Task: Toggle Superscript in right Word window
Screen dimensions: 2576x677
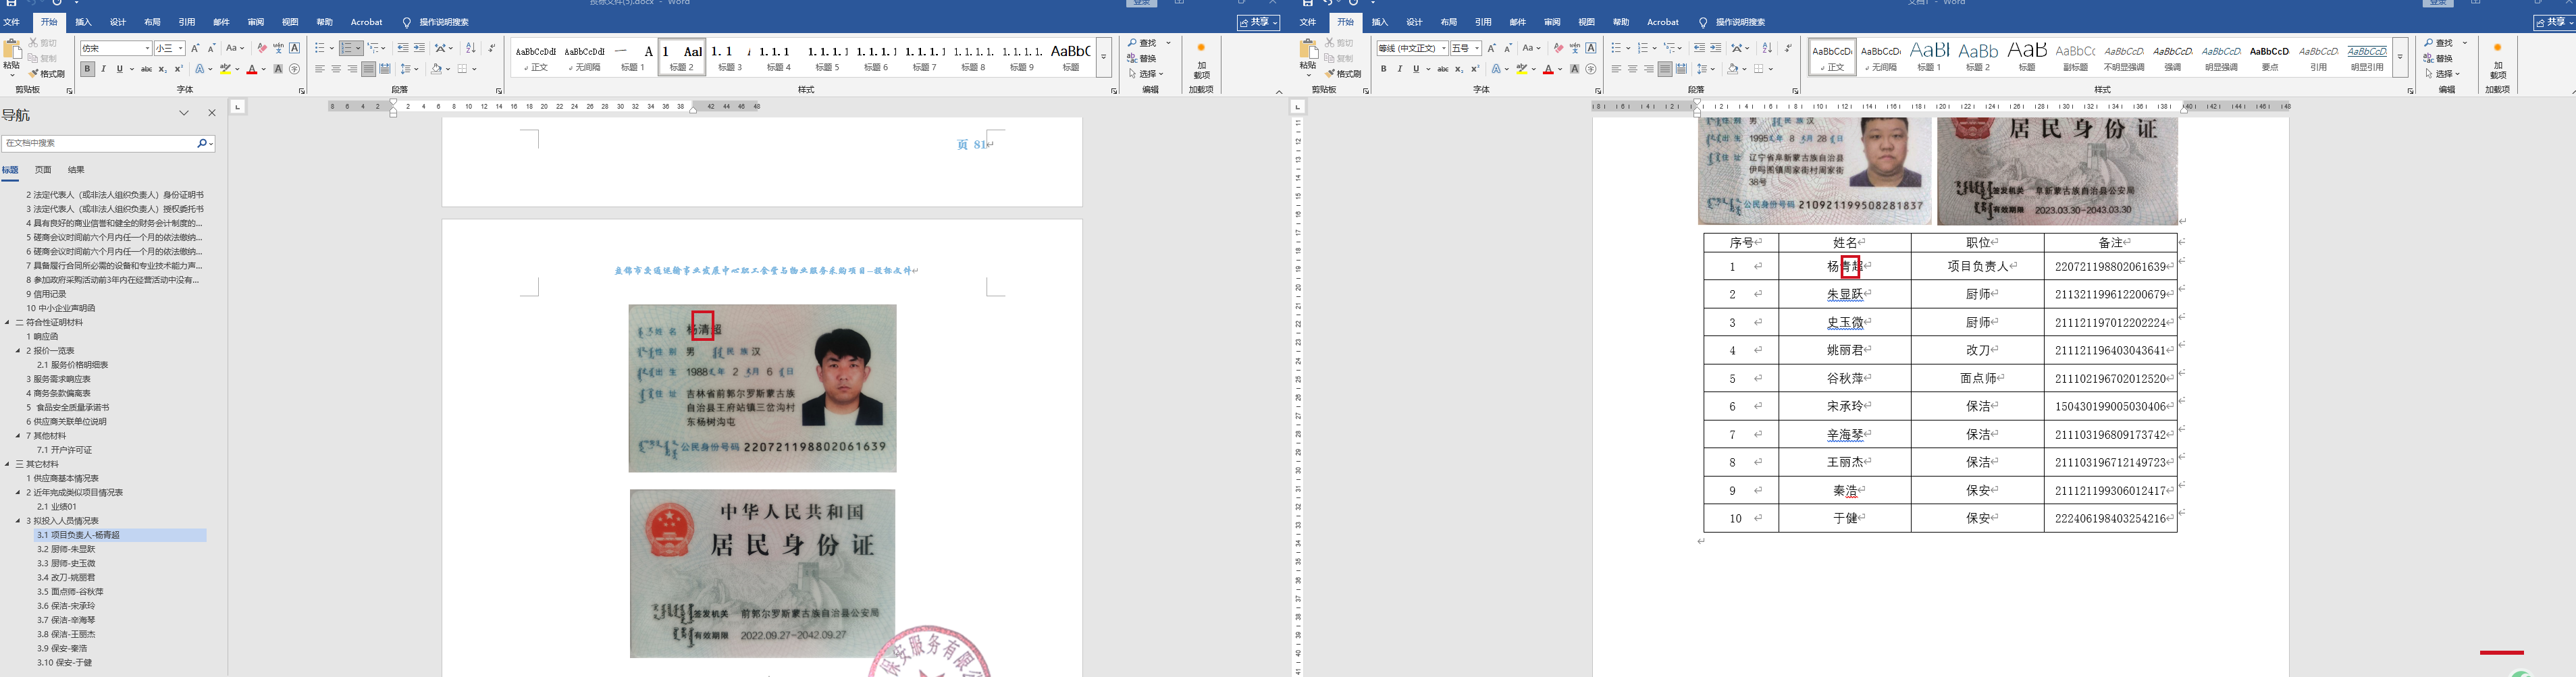Action: [1475, 69]
